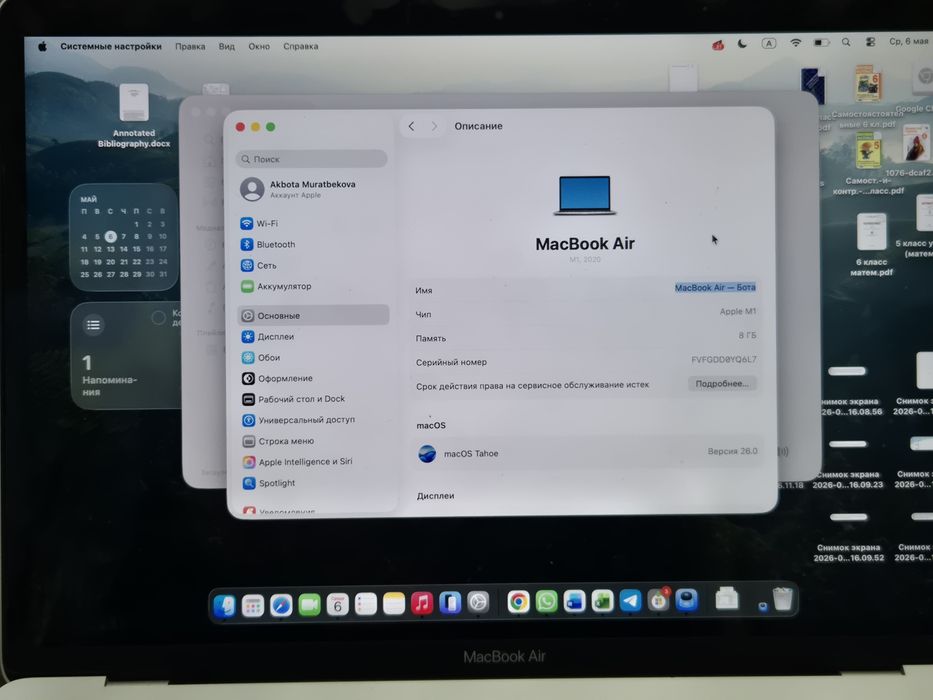Go forward with the right chevron

click(434, 126)
